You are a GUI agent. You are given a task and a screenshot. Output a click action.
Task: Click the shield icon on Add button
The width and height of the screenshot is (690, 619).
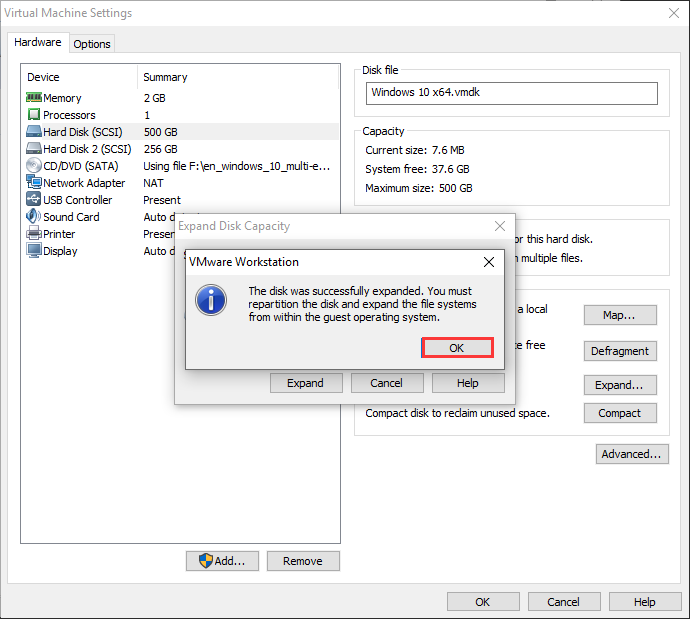pos(206,561)
